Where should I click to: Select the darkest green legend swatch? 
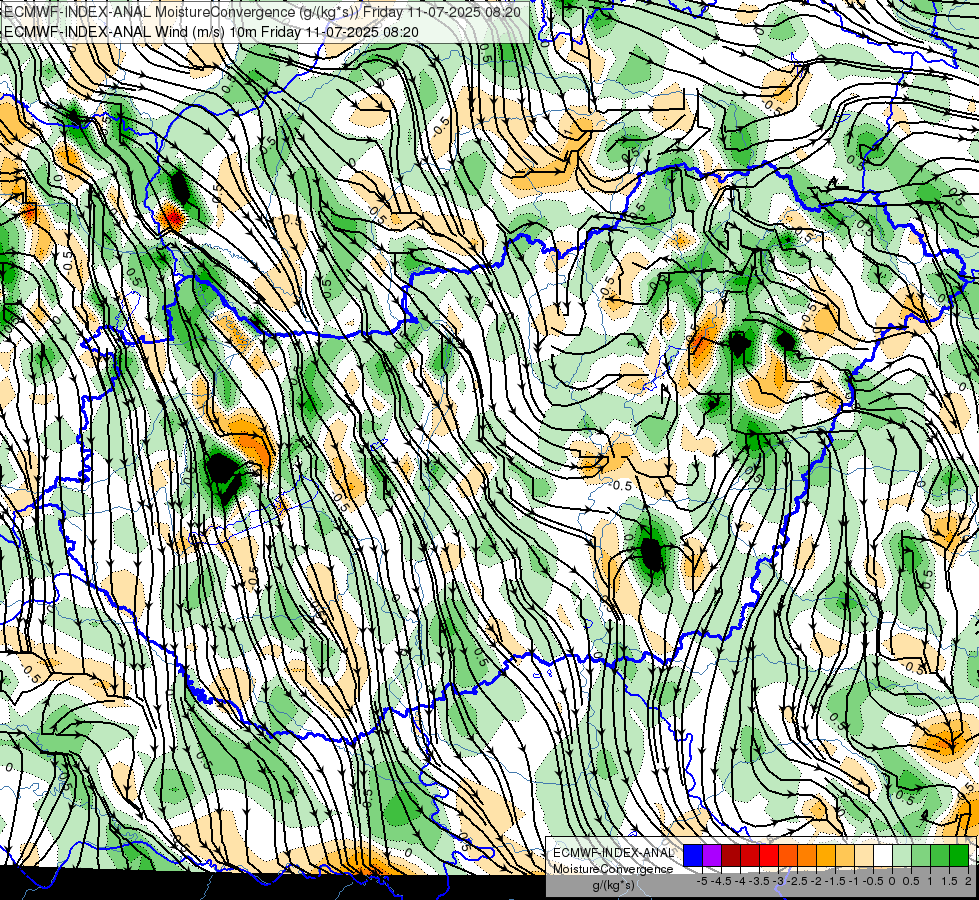click(959, 855)
